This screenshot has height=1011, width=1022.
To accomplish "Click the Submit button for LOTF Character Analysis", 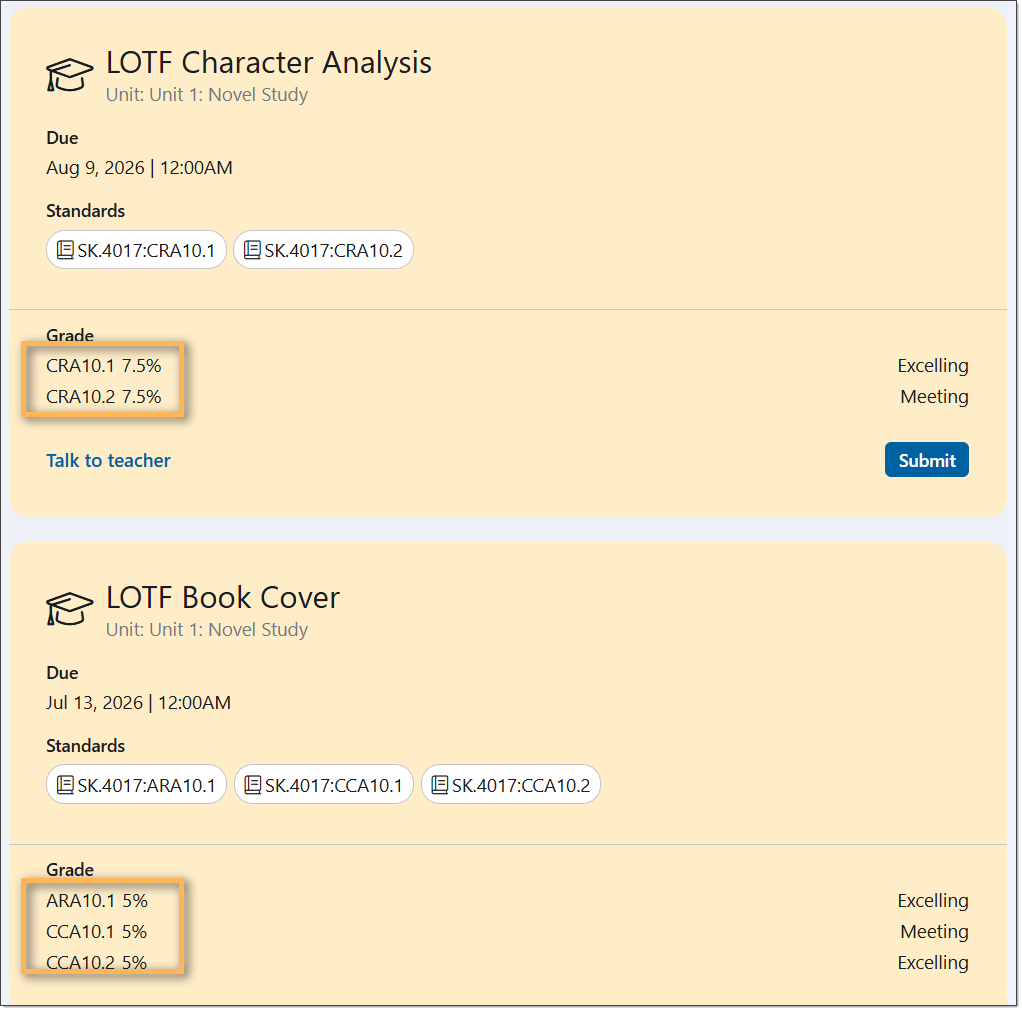I will (926, 460).
